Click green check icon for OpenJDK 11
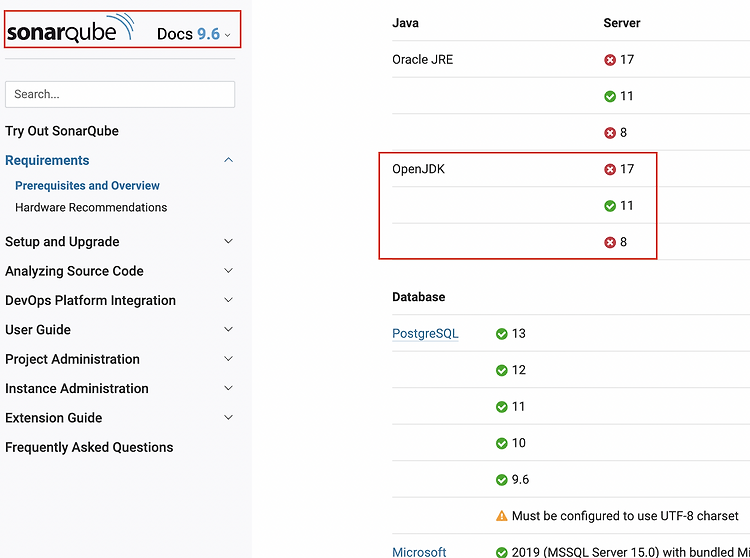Viewport: 750px width, 558px height. 610,206
